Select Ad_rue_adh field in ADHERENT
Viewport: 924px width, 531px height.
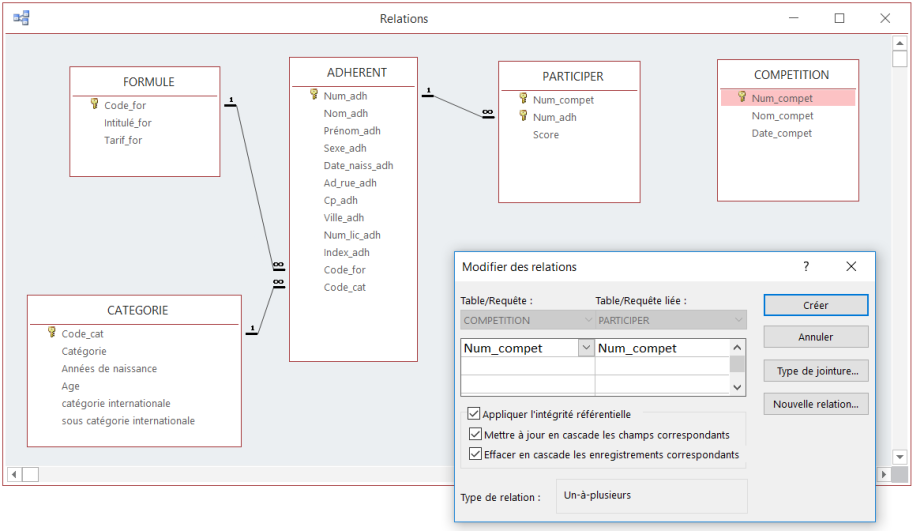coord(350,183)
